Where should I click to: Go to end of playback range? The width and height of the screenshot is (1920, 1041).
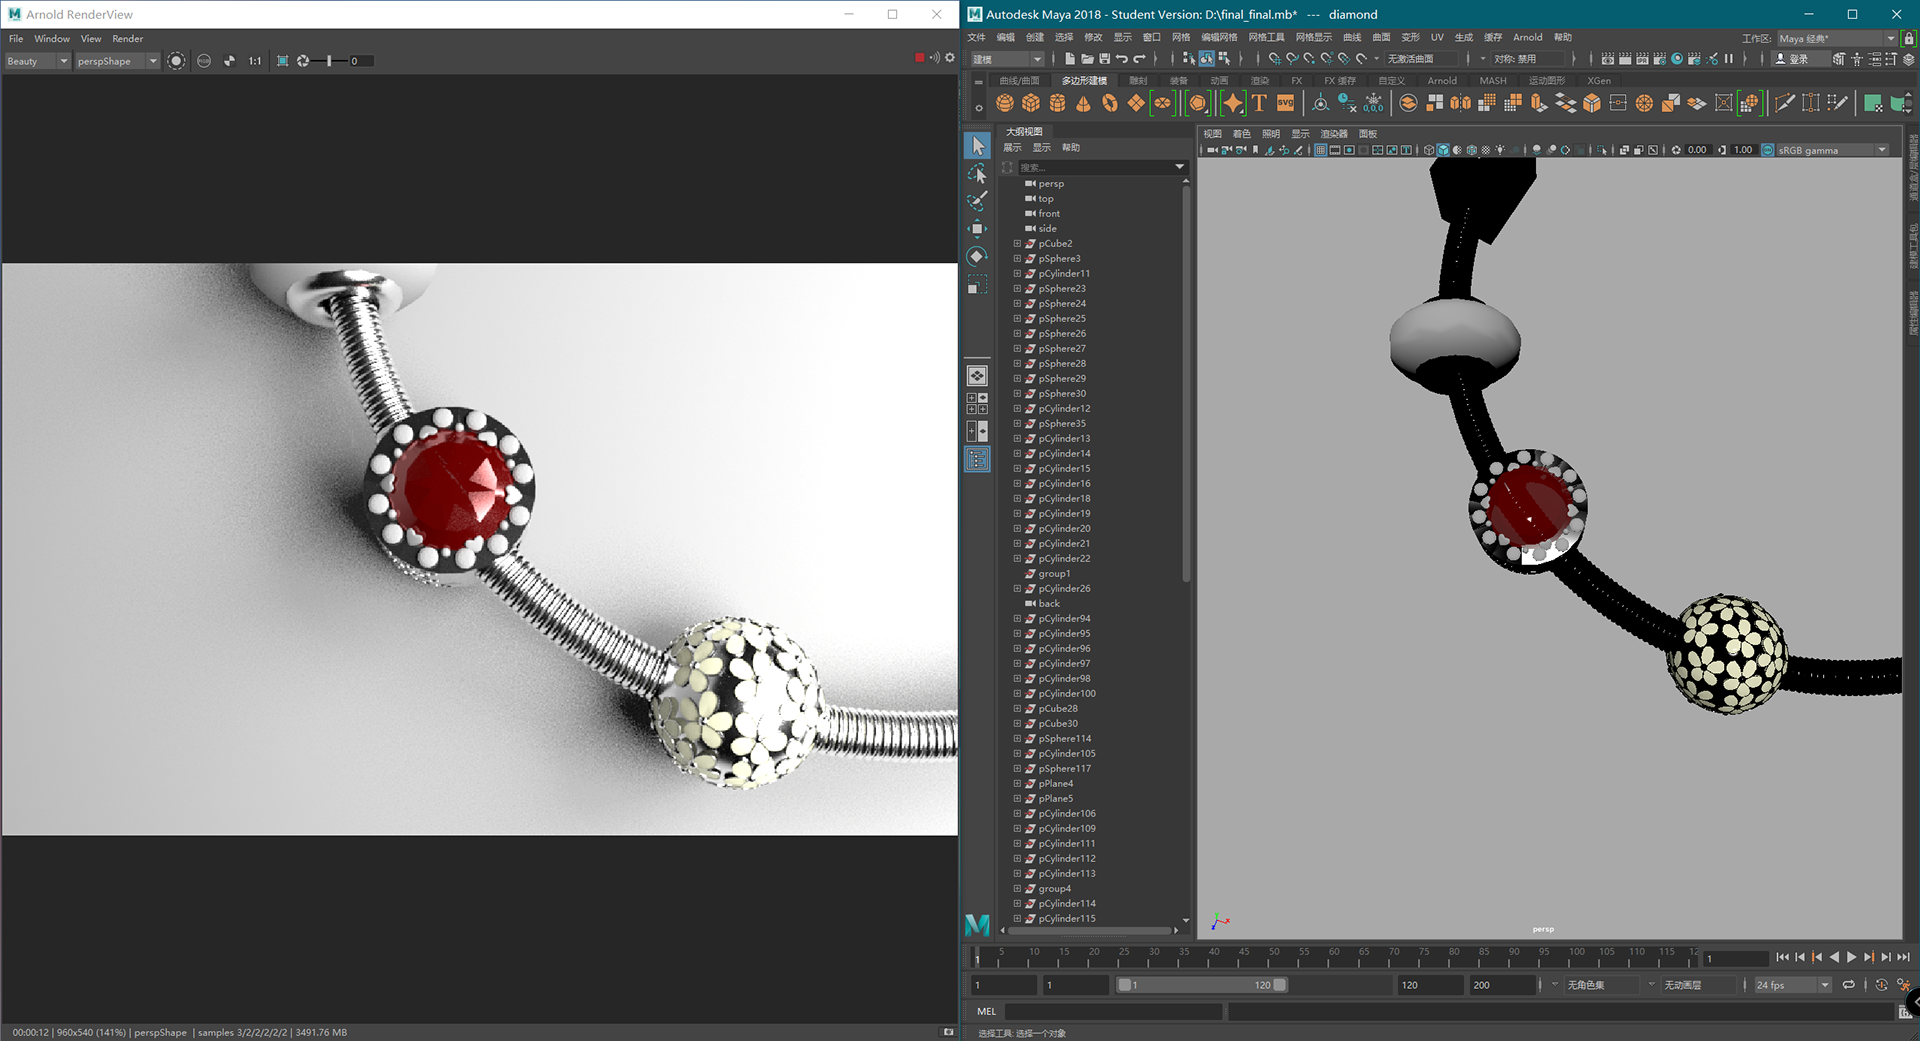(x=1903, y=958)
